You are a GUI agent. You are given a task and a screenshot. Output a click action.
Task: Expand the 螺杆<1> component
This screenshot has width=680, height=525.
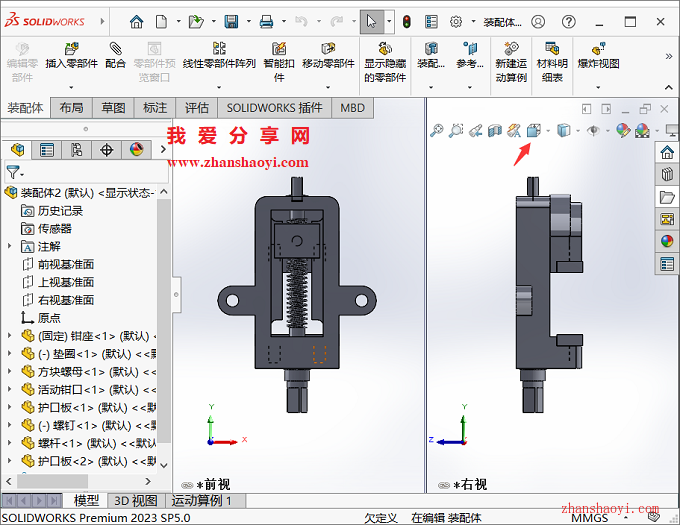[x=10, y=443]
